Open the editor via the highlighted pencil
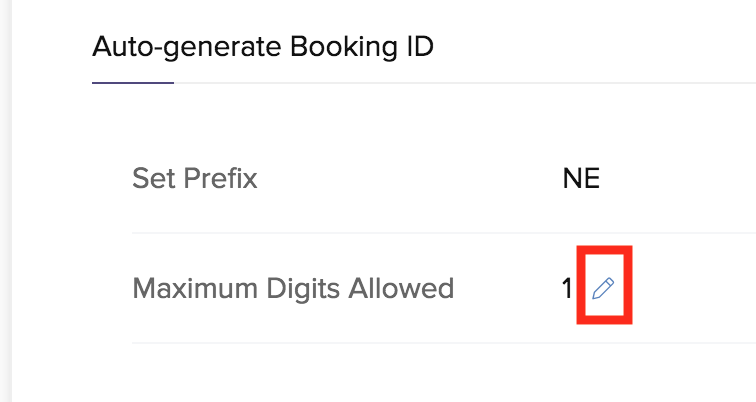 click(603, 288)
